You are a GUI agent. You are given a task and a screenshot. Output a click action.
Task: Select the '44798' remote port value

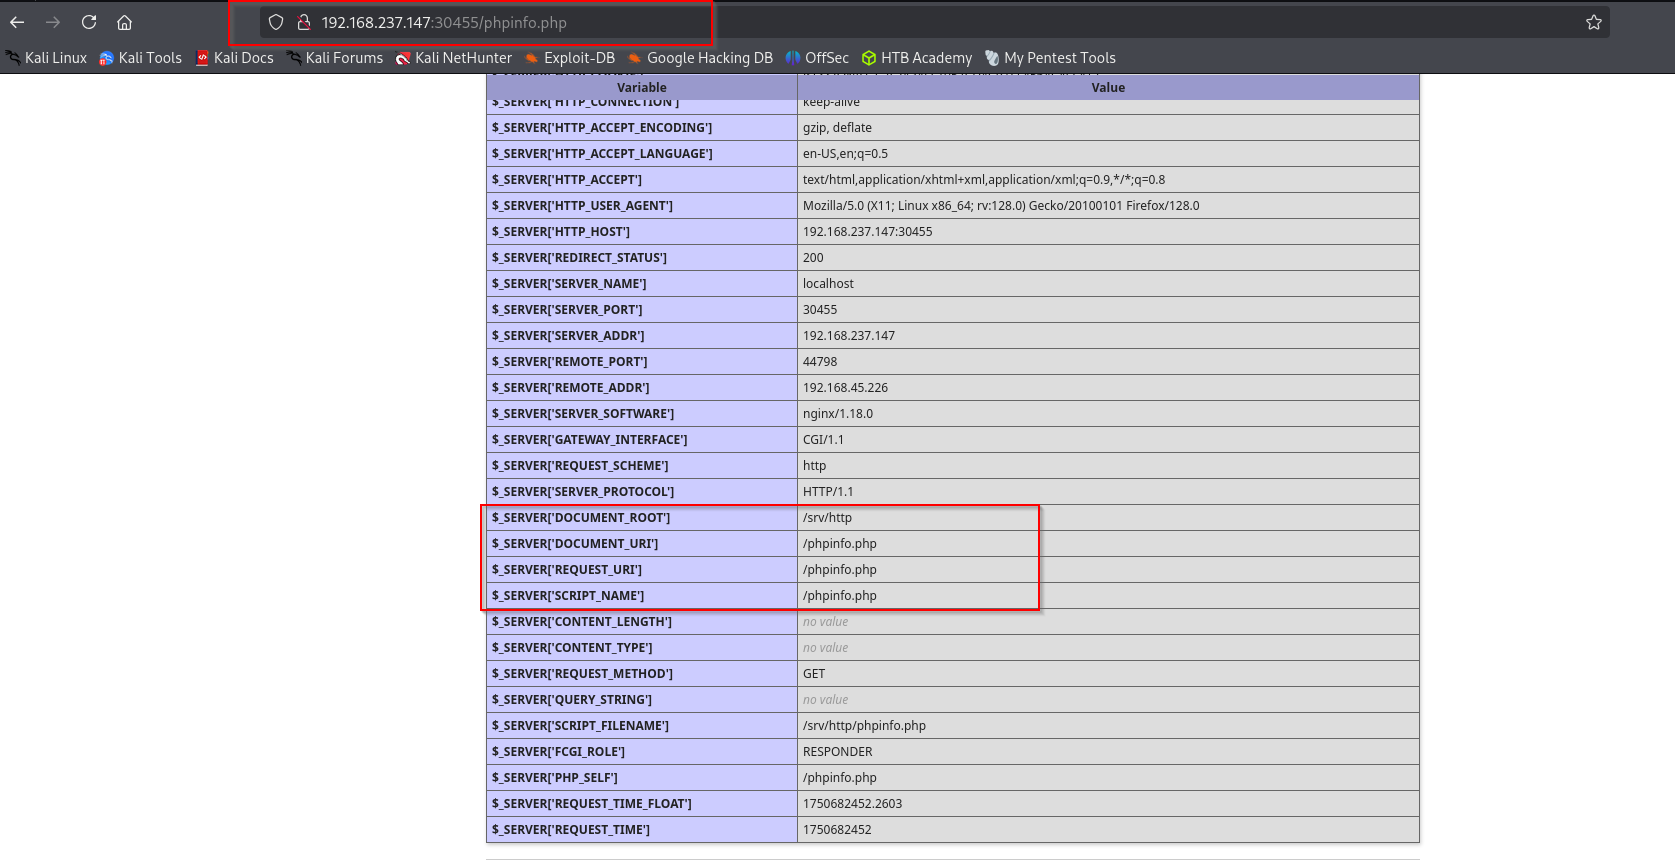point(820,362)
